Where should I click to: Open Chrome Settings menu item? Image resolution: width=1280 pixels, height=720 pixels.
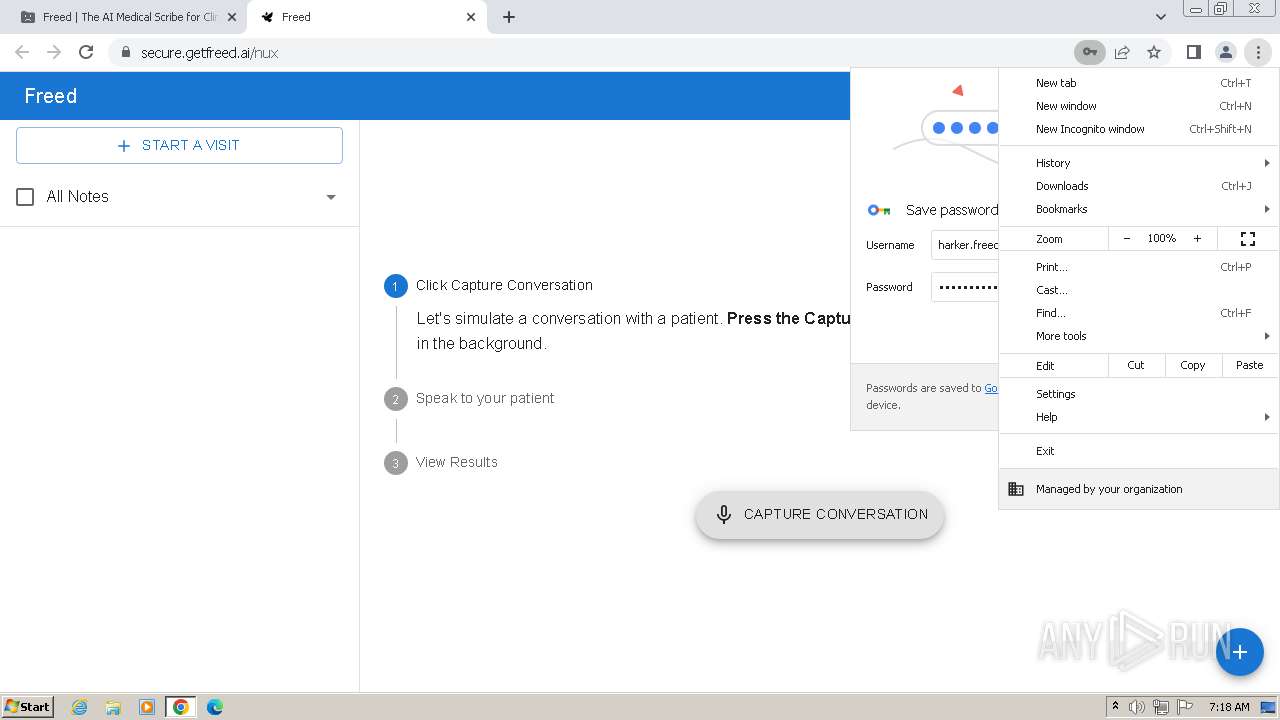click(1139, 394)
